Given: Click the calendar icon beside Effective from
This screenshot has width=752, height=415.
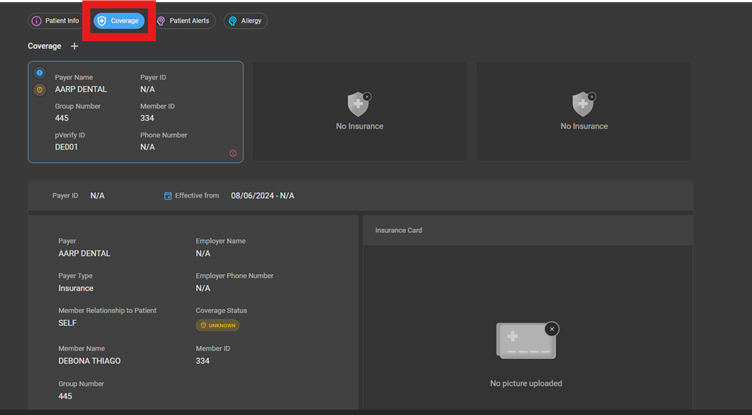Looking at the screenshot, I should point(168,196).
